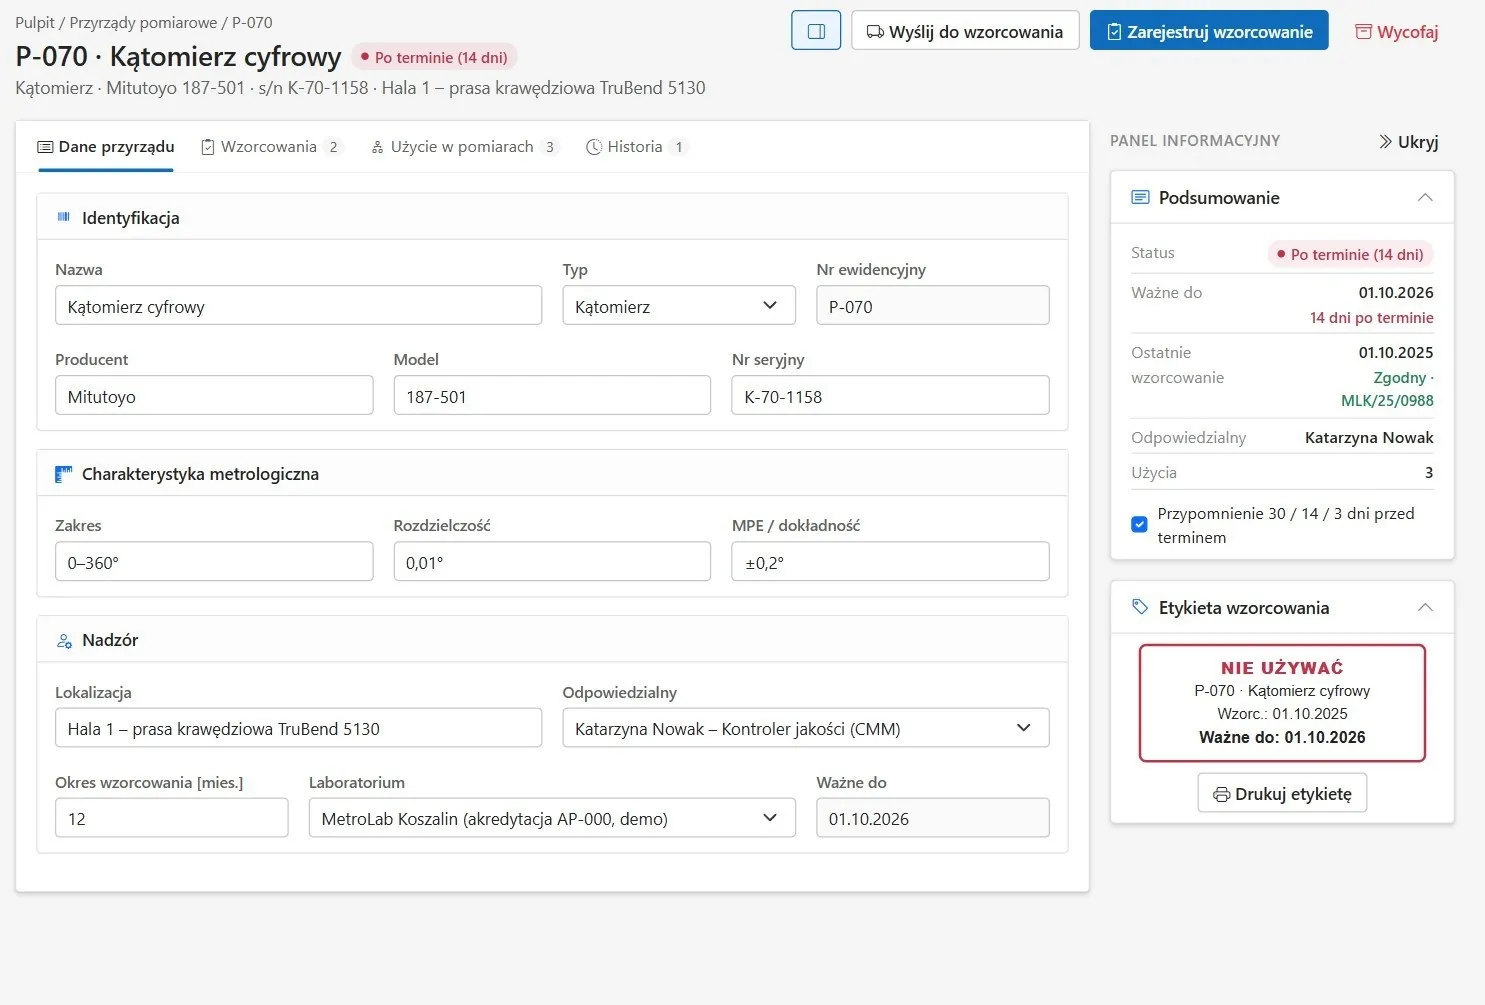Click the MPE / dokładność field ±0,2°
Viewport: 1485px width, 1005px height.
click(x=890, y=562)
